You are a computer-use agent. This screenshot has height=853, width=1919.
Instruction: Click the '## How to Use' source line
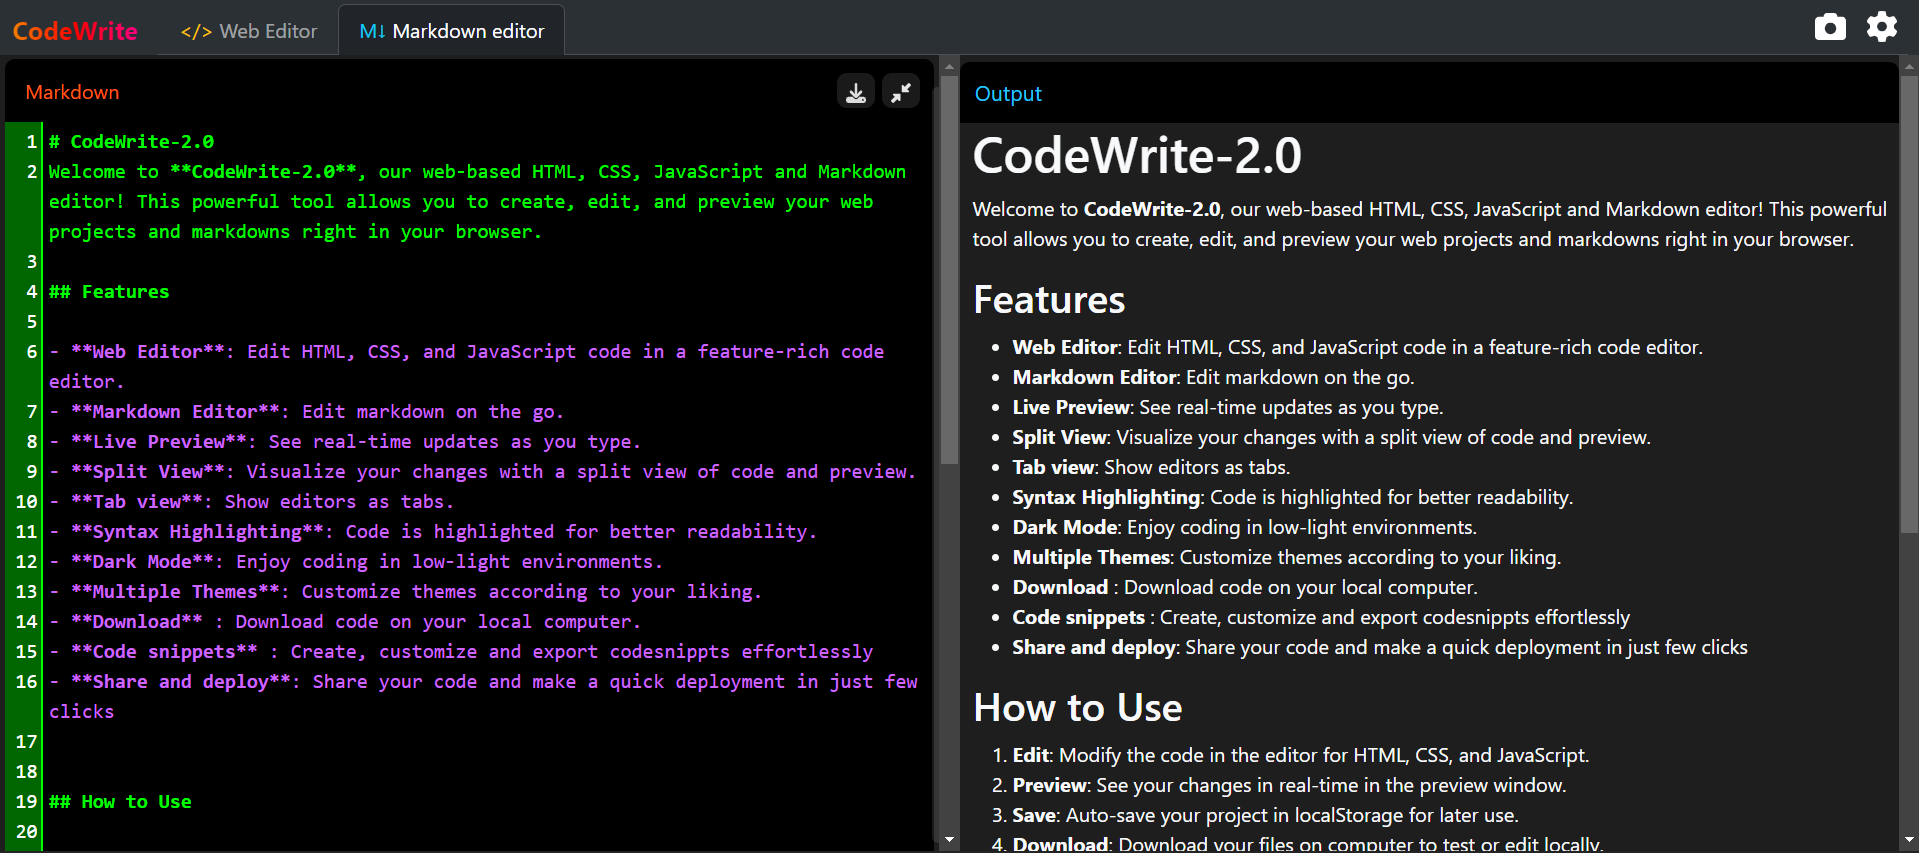pyautogui.click(x=120, y=802)
